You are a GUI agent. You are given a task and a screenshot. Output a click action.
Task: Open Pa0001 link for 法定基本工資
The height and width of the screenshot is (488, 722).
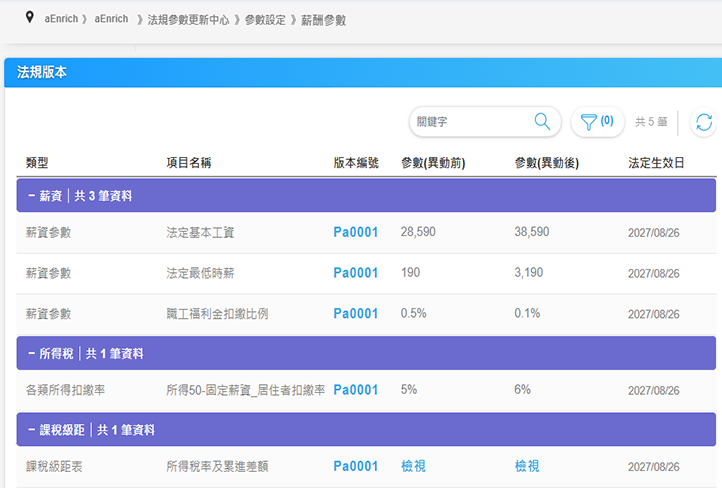(356, 232)
